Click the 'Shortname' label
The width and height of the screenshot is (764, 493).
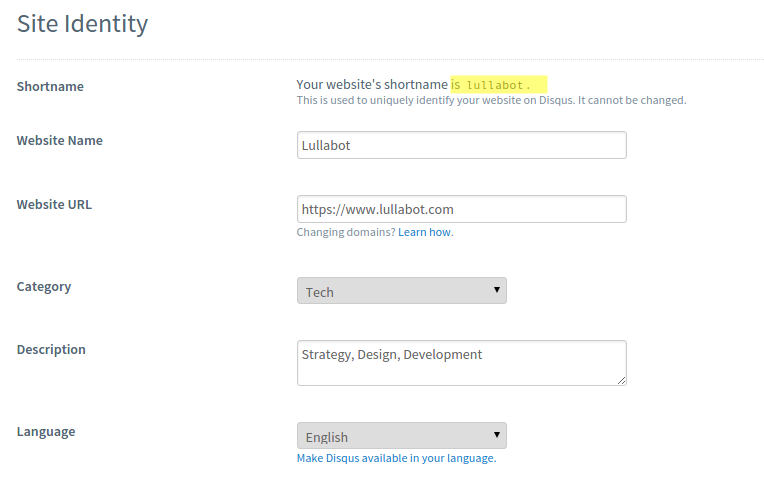click(x=50, y=86)
